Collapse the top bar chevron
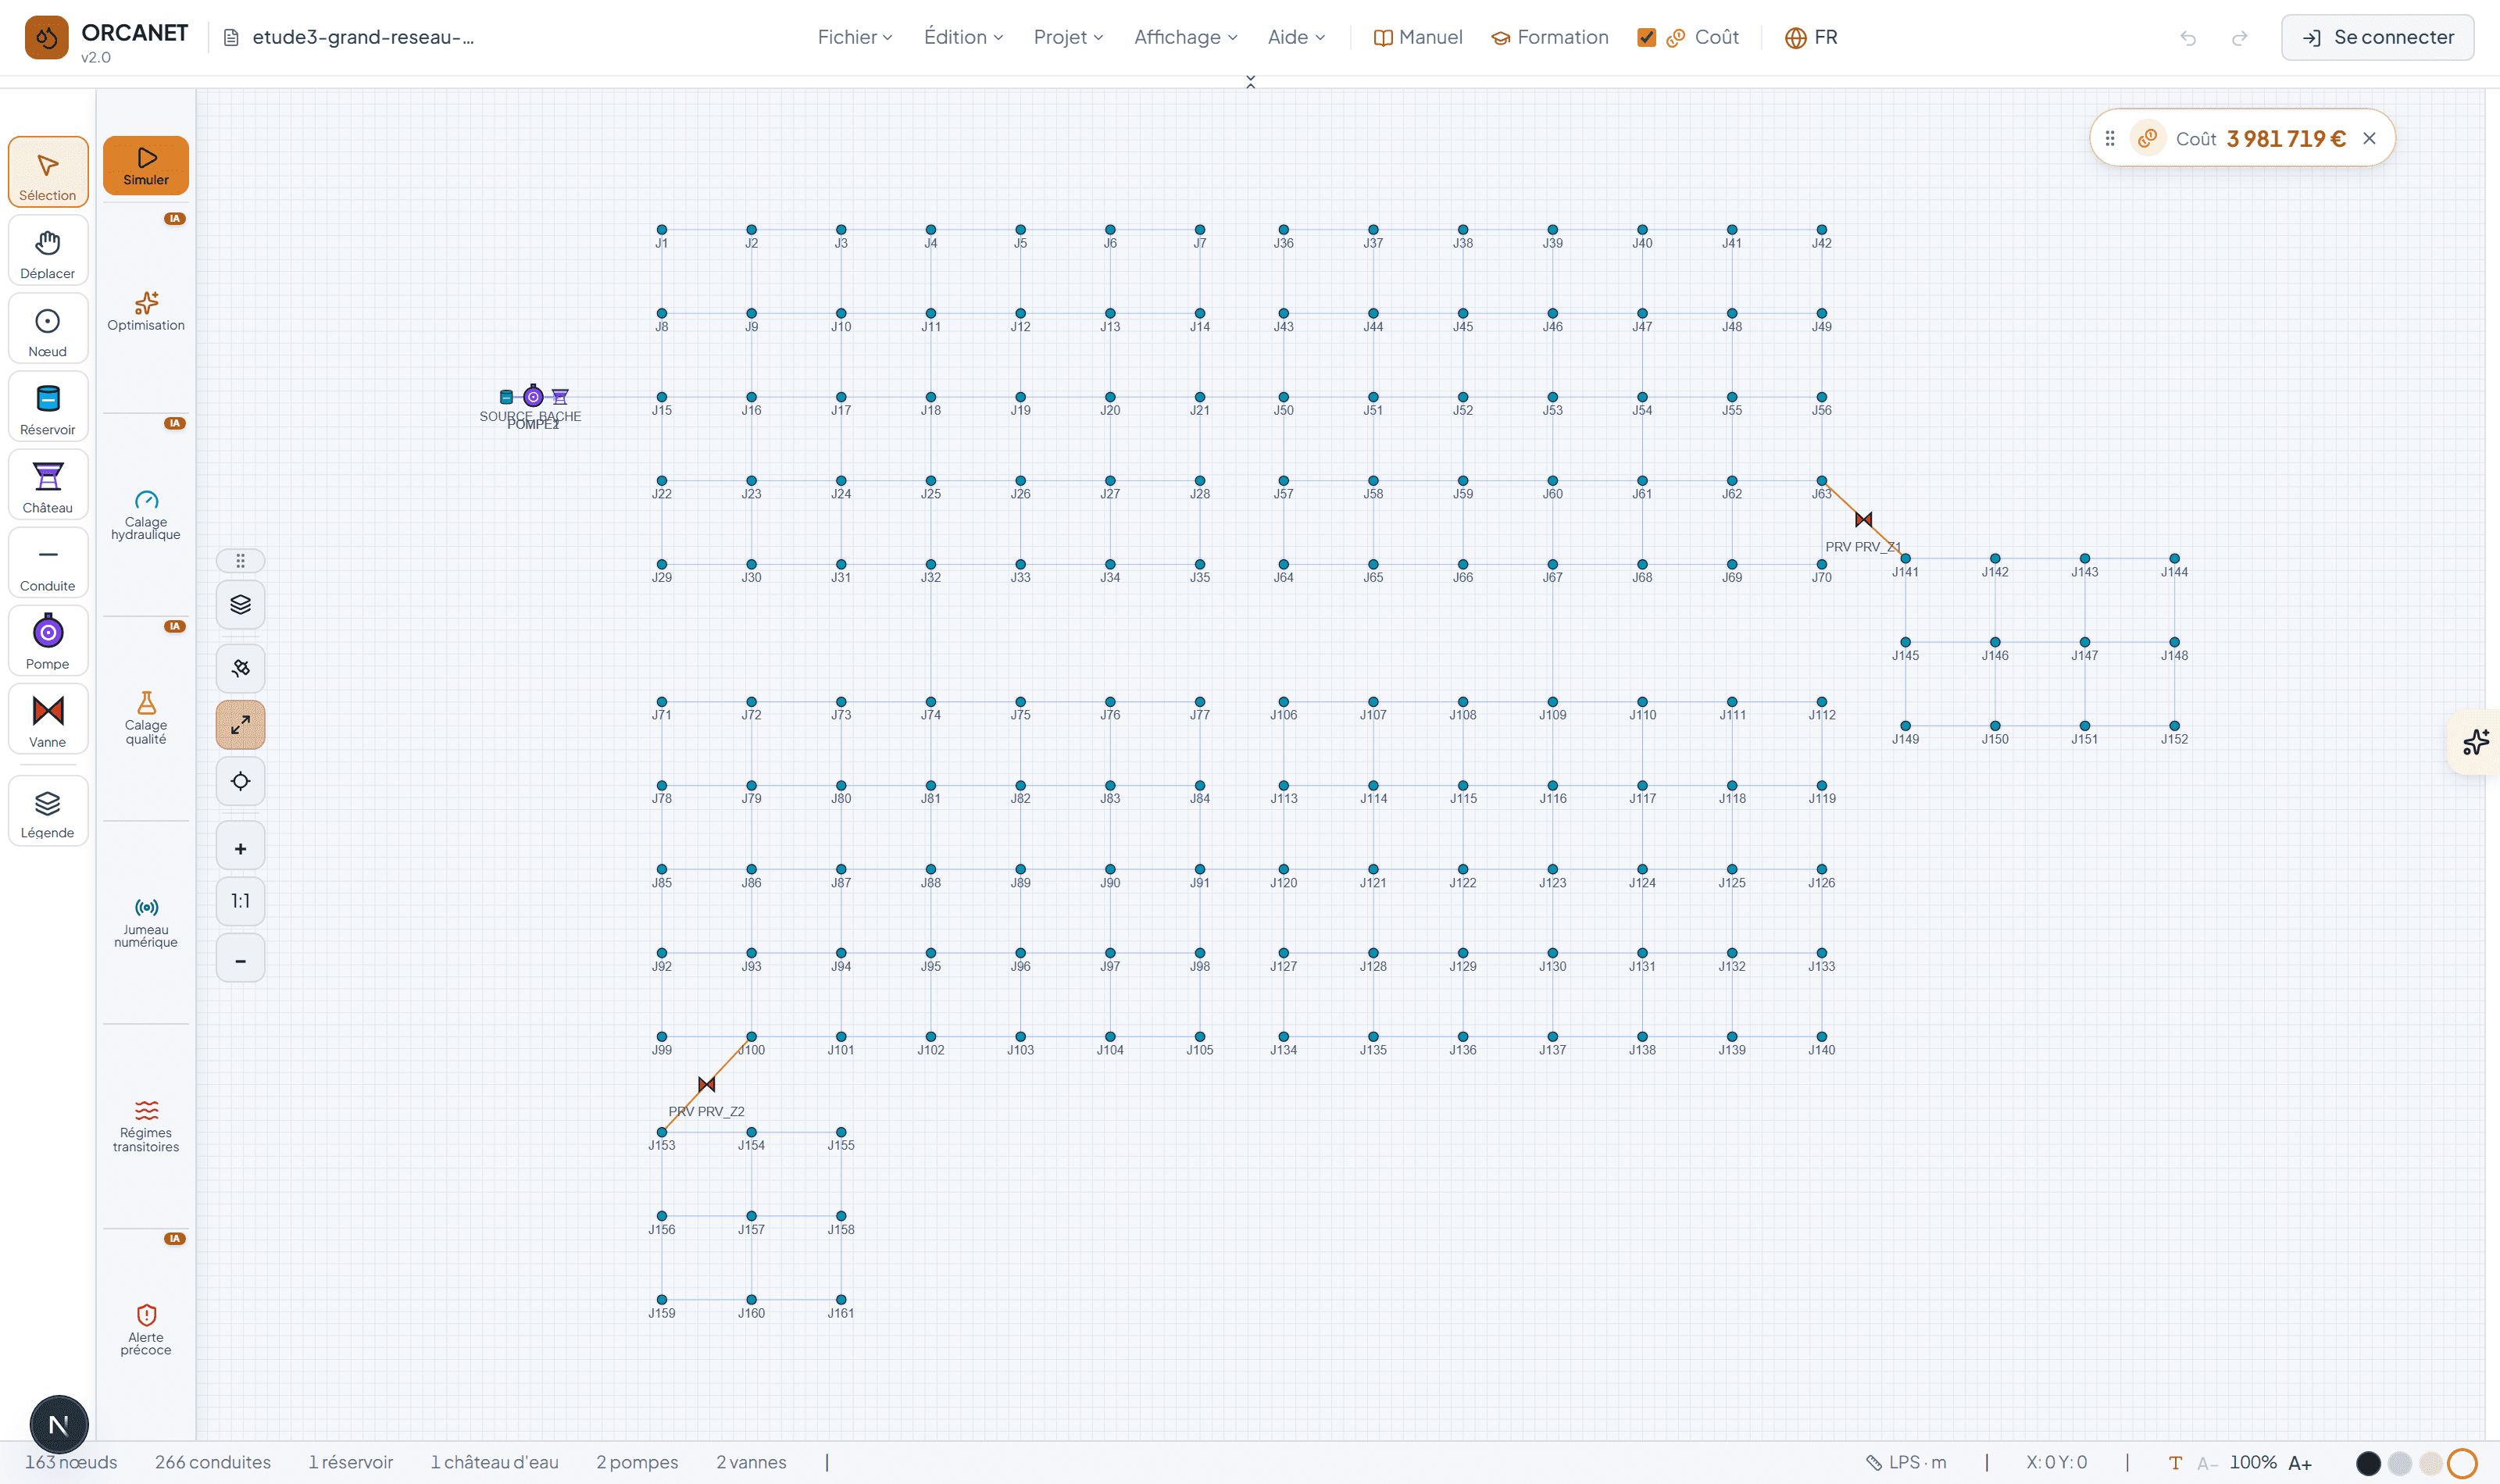 [x=1250, y=82]
